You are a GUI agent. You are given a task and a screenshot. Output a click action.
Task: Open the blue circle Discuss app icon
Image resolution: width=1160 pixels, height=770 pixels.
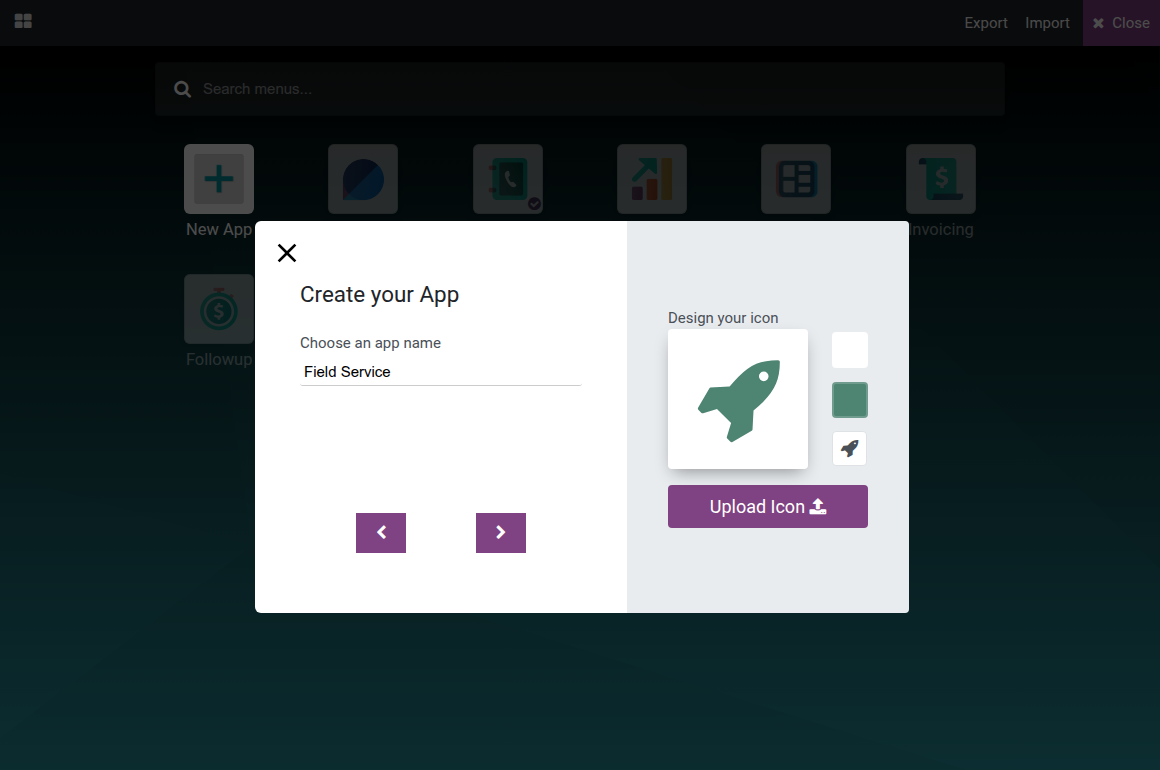[363, 179]
